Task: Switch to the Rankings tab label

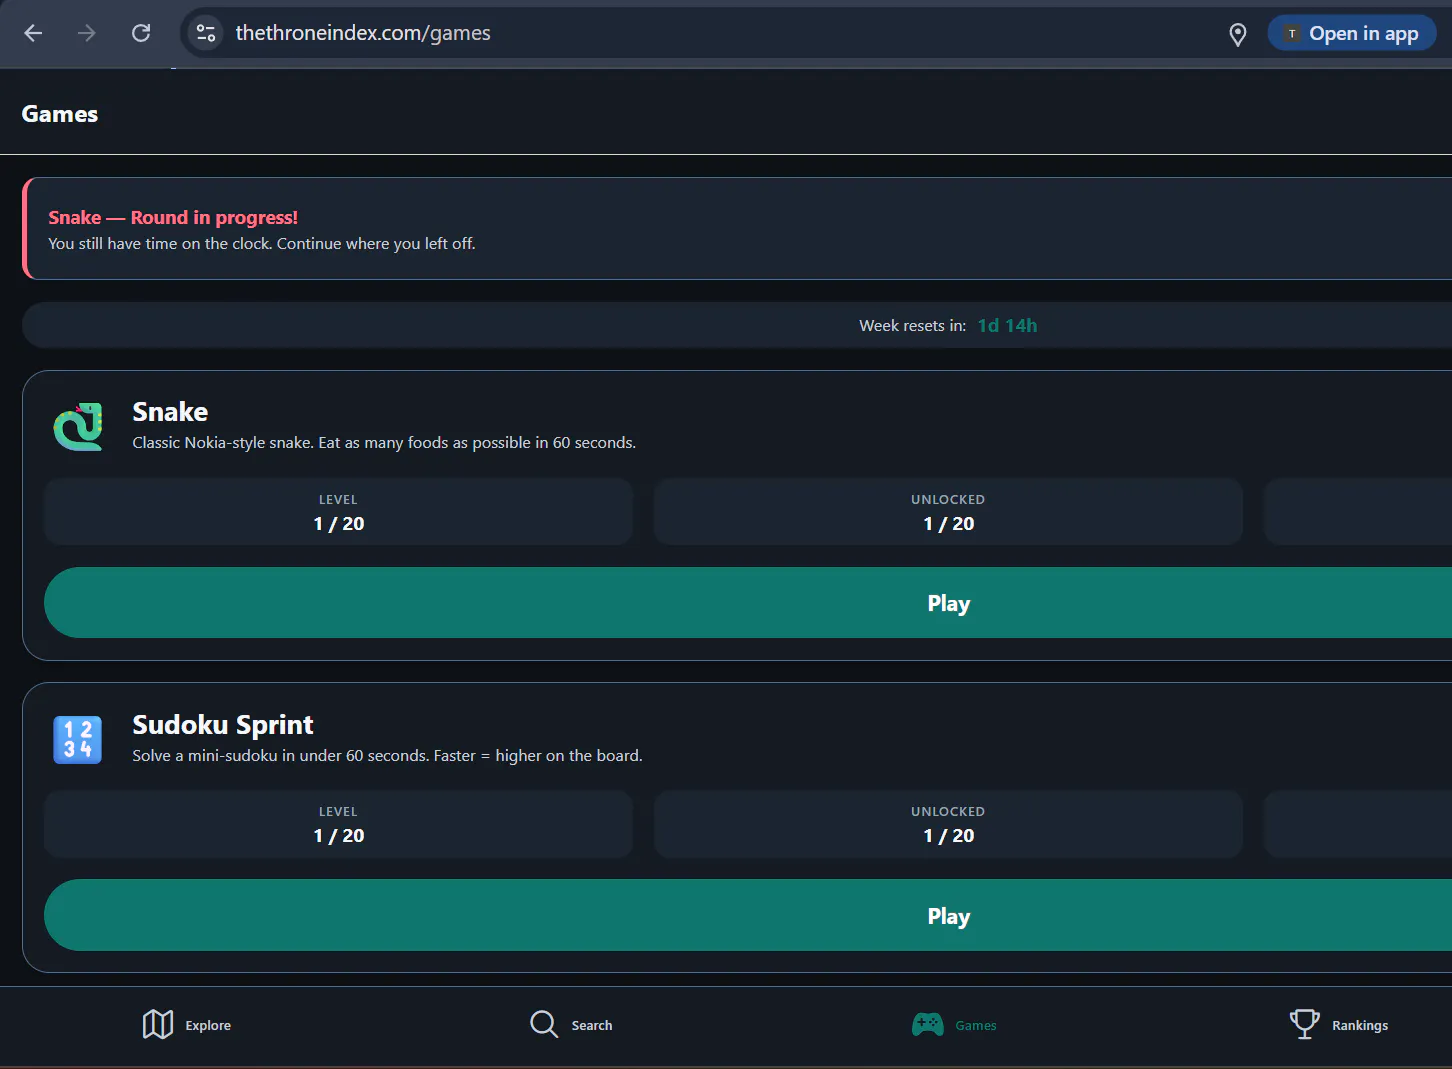Action: pos(1360,1025)
